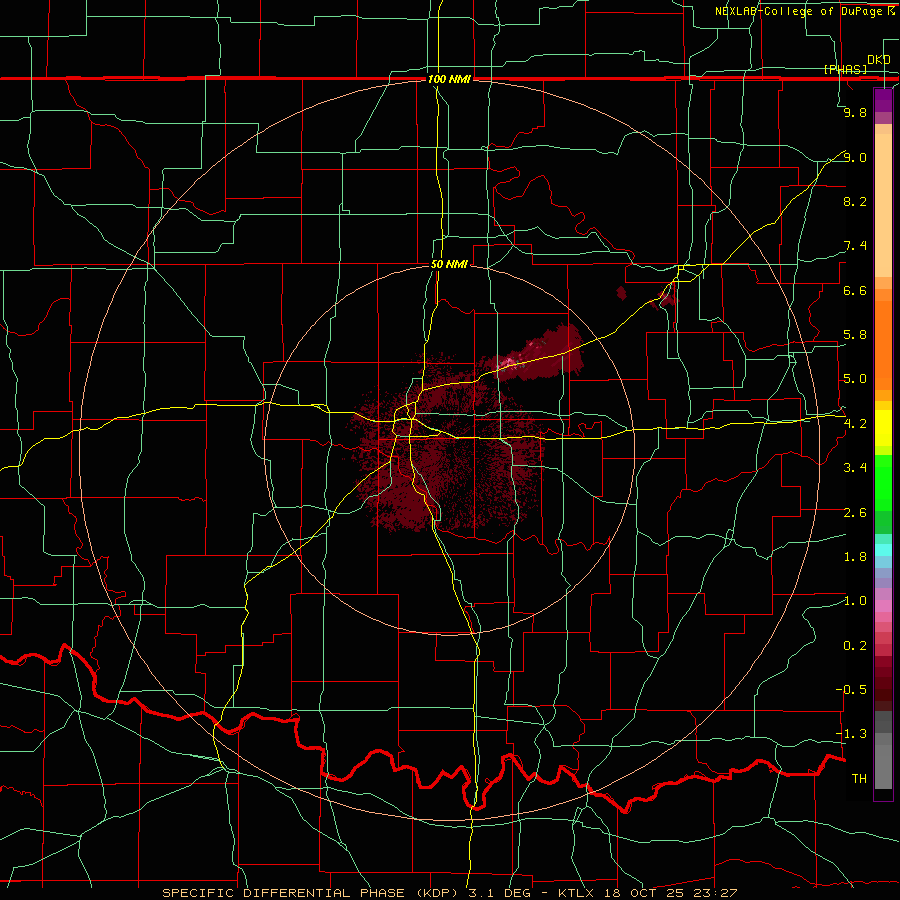The width and height of the screenshot is (900, 900).
Task: Click the 9.0 value on the color scale
Action: [x=855, y=157]
